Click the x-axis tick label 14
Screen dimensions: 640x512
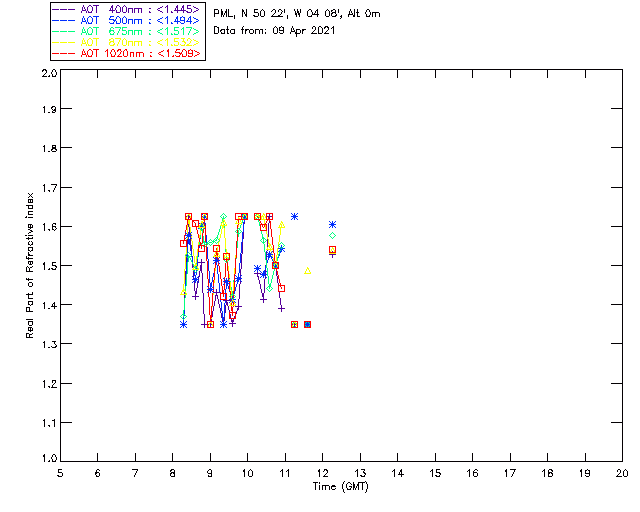click(x=398, y=473)
